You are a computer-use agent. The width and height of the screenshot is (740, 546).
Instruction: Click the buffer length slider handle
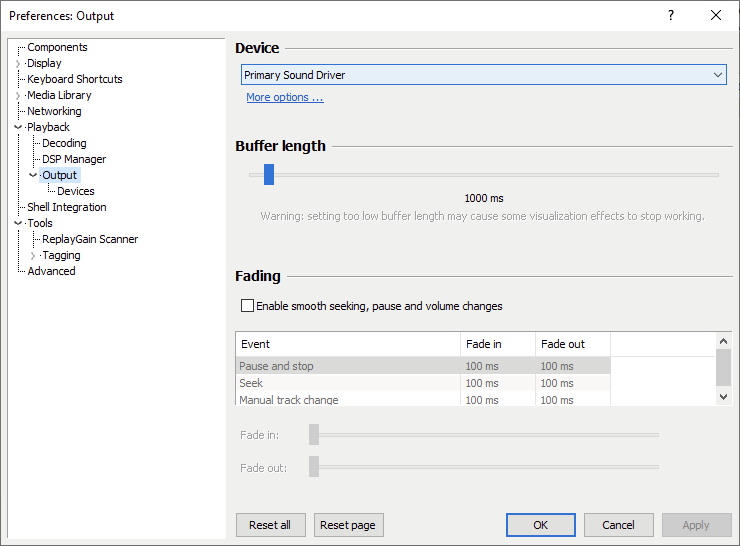coord(269,175)
